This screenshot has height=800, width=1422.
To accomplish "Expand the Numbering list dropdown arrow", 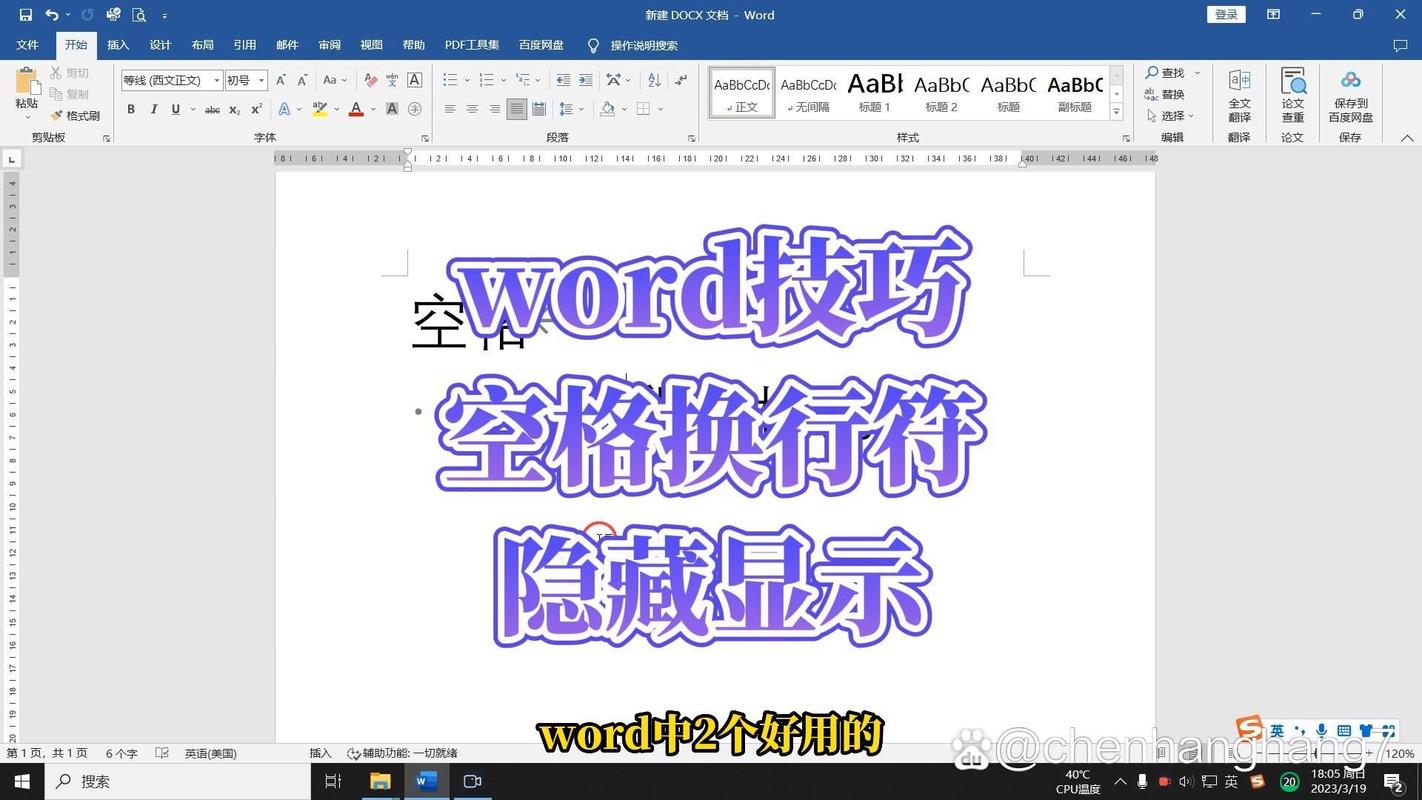I will pyautogui.click(x=503, y=80).
